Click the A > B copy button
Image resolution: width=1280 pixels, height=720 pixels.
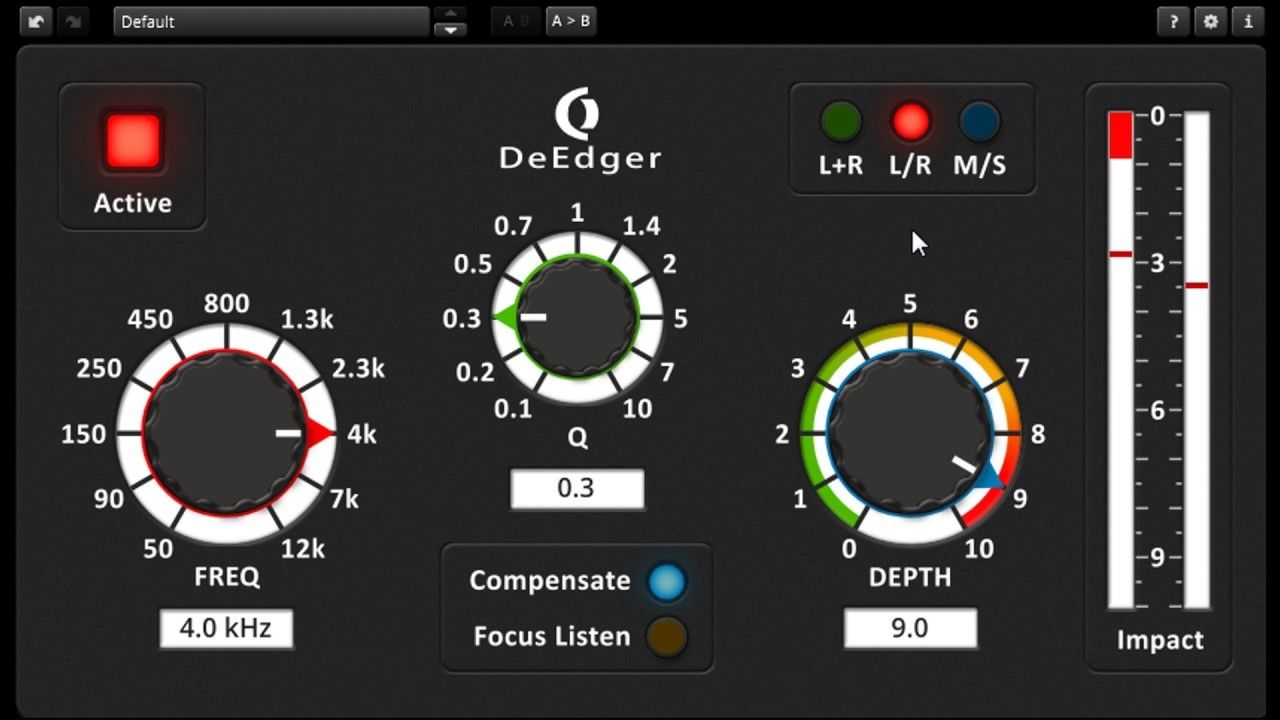click(571, 21)
